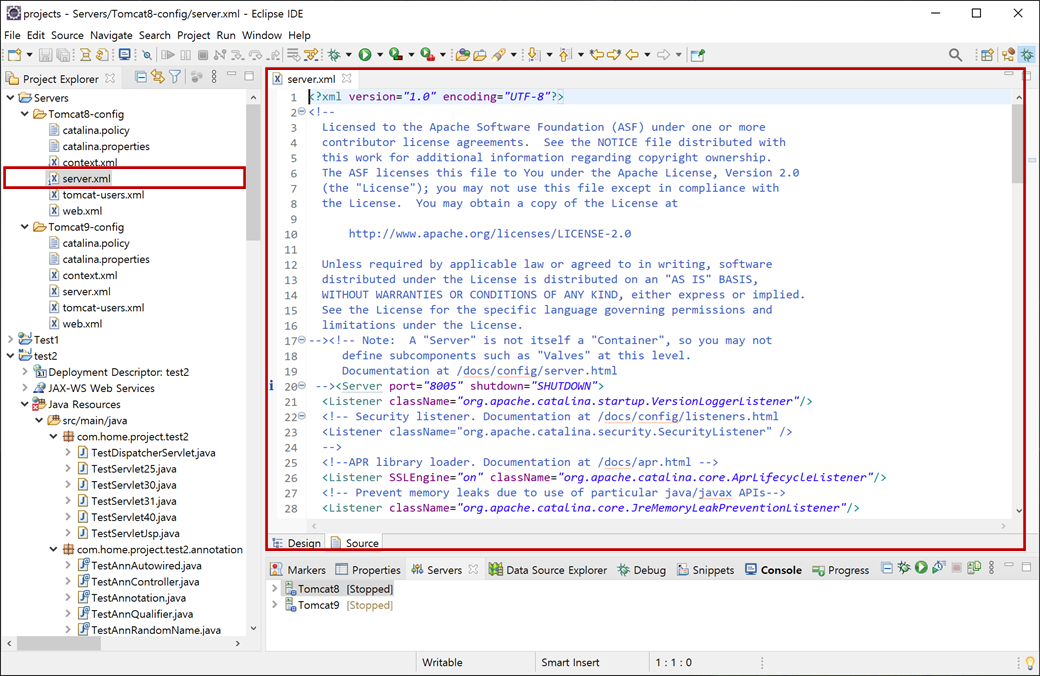Toggle Skip All Breakpoints icon
Image resolution: width=1040 pixels, height=676 pixels.
147,55
